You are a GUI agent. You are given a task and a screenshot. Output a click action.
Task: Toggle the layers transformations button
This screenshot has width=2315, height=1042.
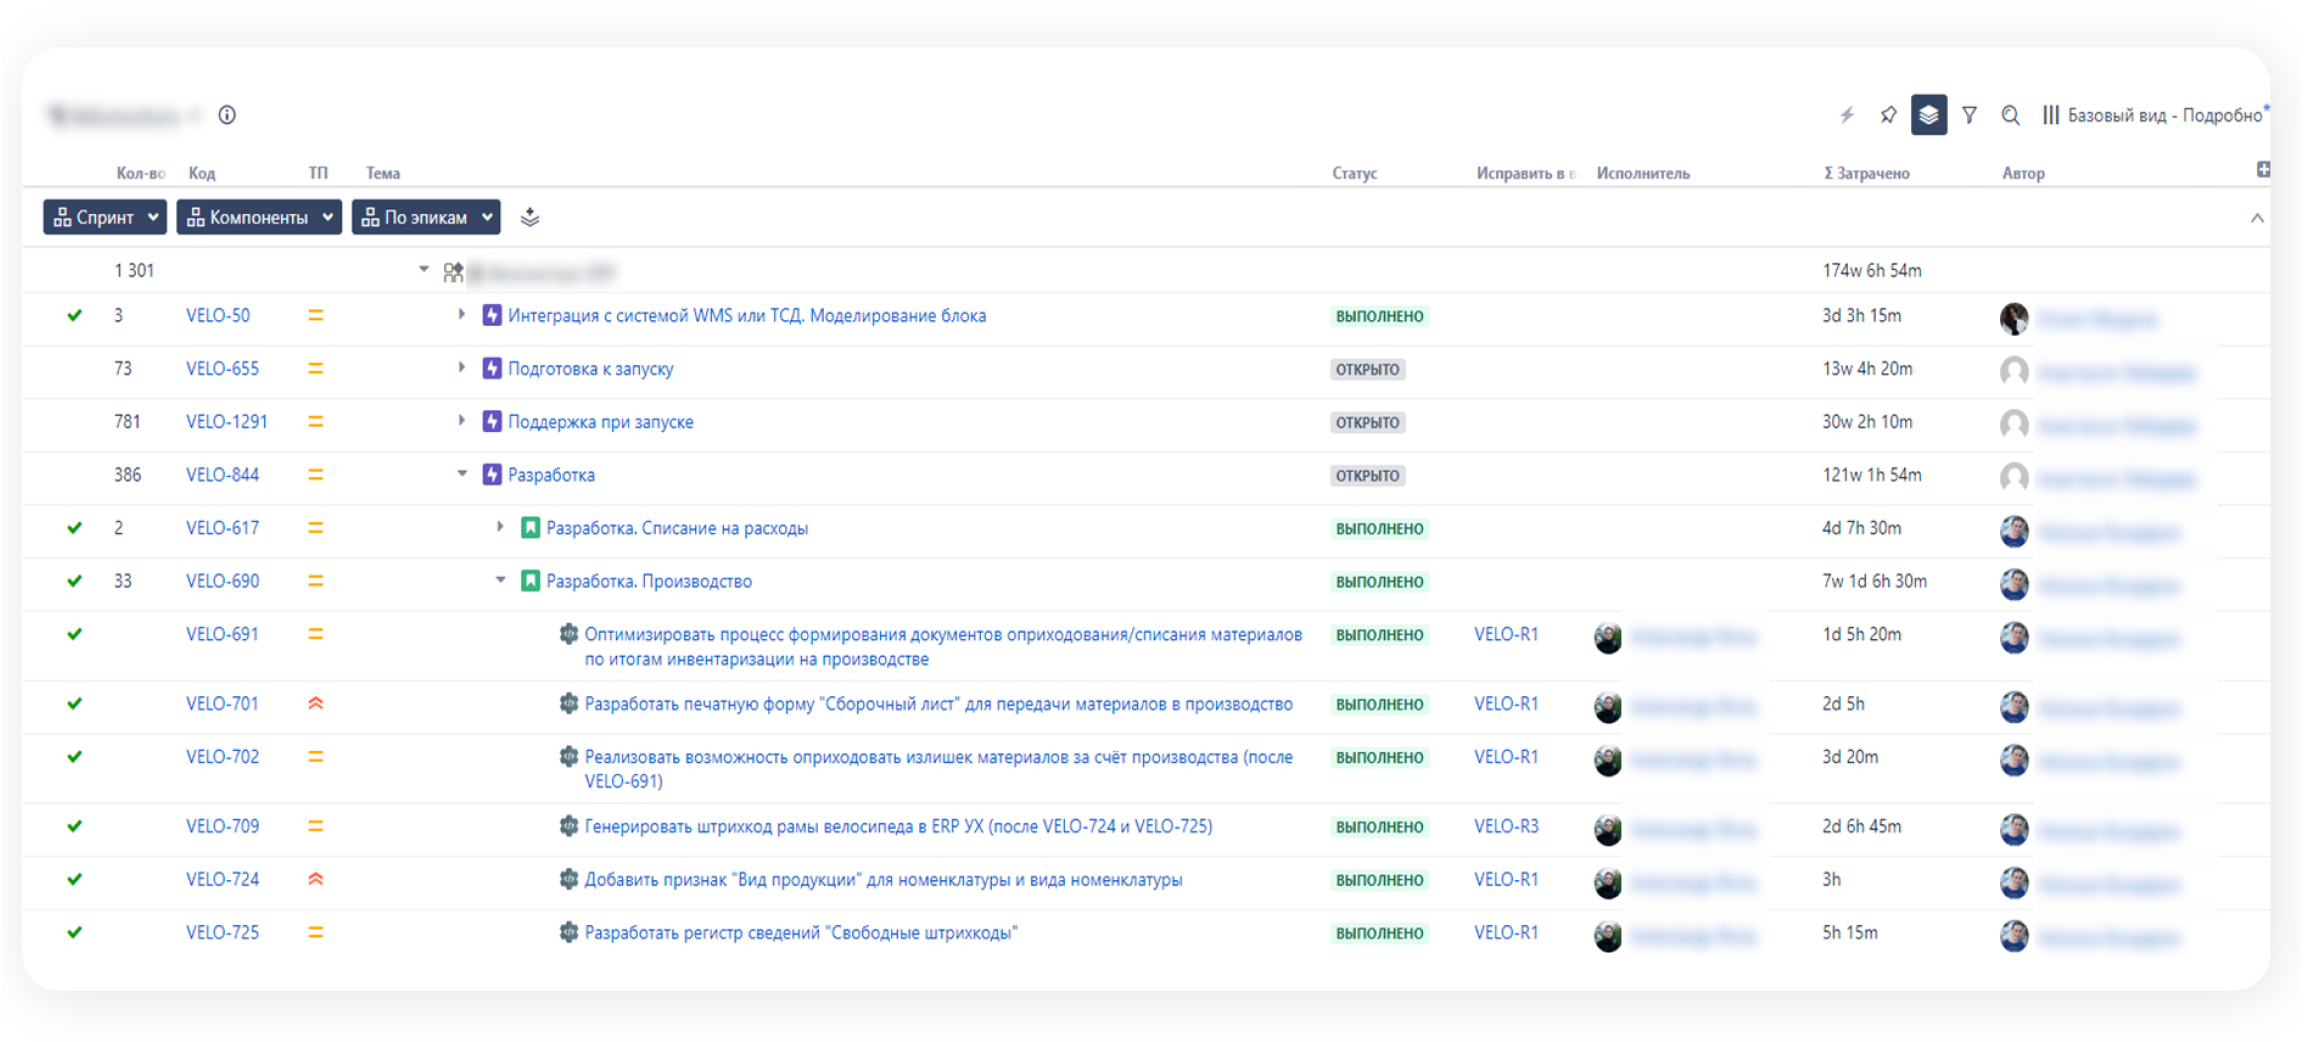(1928, 115)
